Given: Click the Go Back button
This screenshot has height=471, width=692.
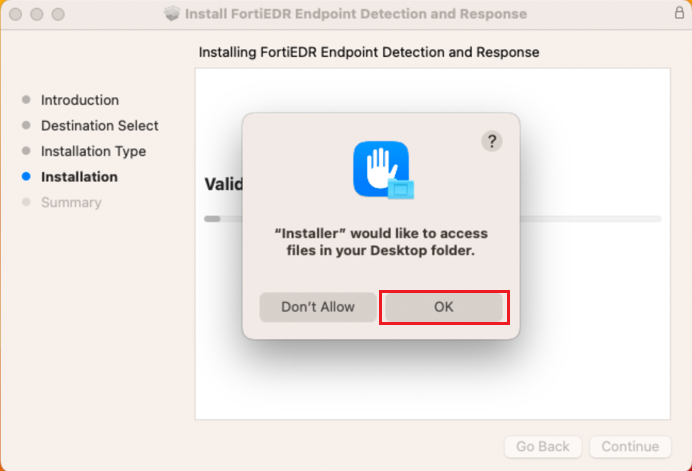Looking at the screenshot, I should pyautogui.click(x=543, y=447).
